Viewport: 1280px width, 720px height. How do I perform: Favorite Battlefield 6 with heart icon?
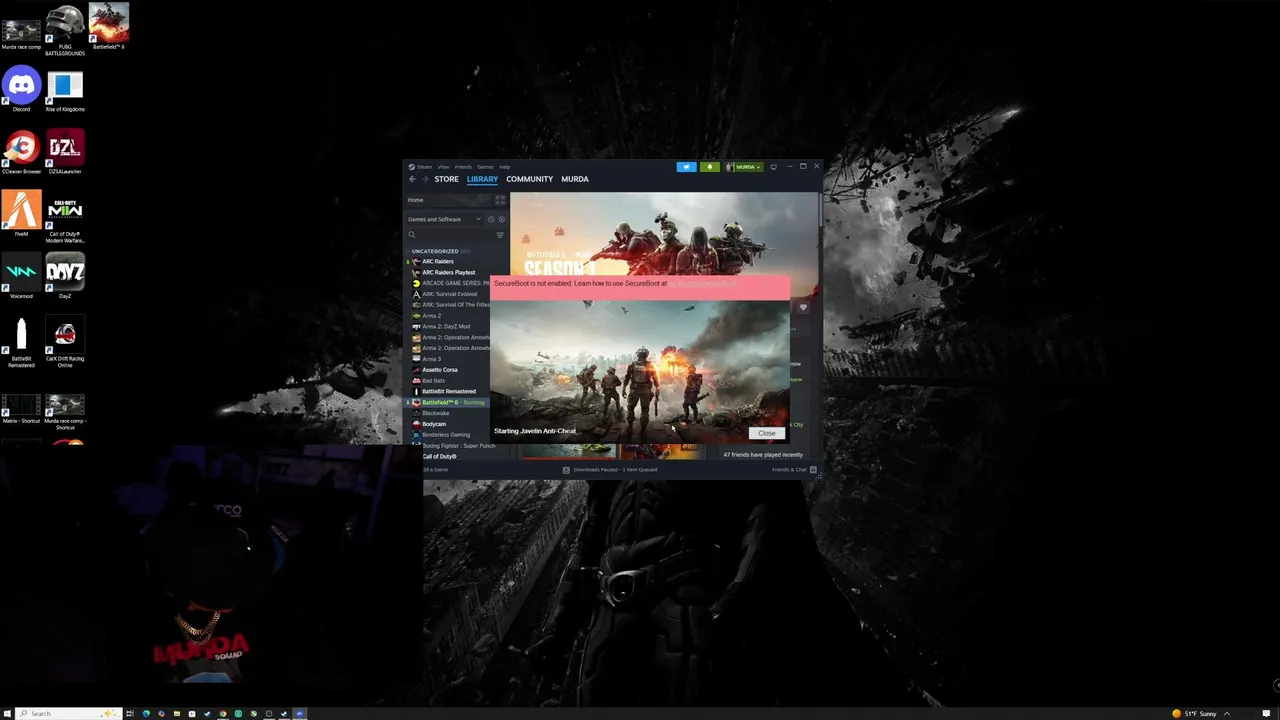802,307
